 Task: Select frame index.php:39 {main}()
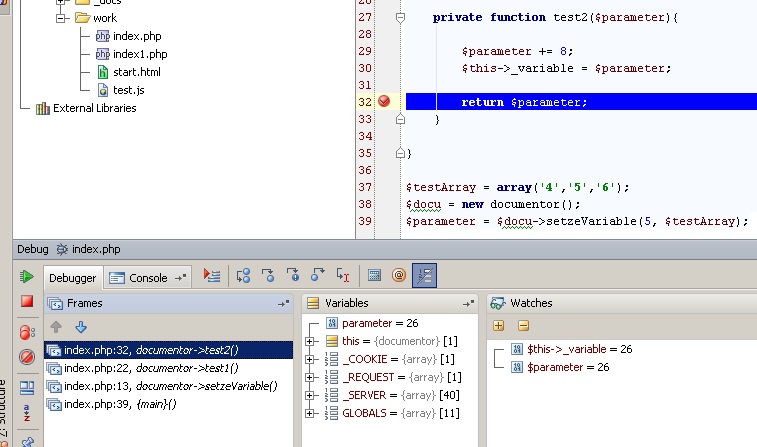pos(168,404)
